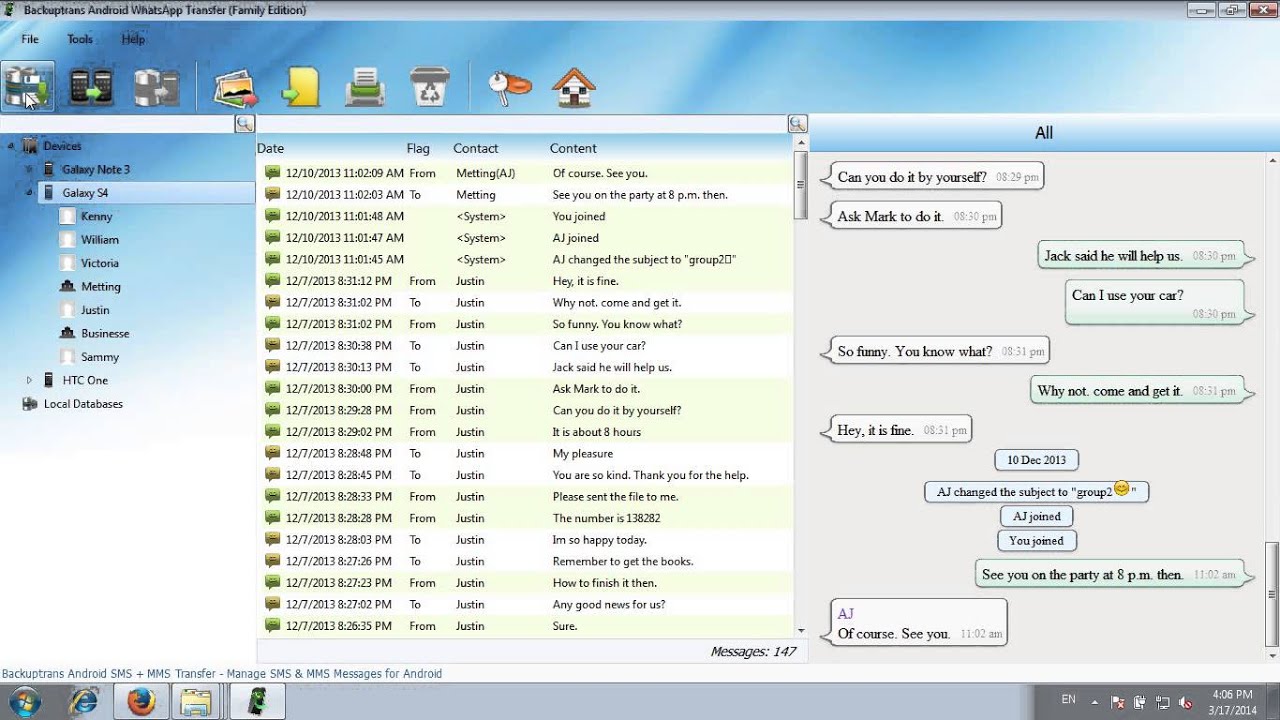This screenshot has height=720, width=1280.
Task: Open the Tools menu
Action: click(x=80, y=39)
